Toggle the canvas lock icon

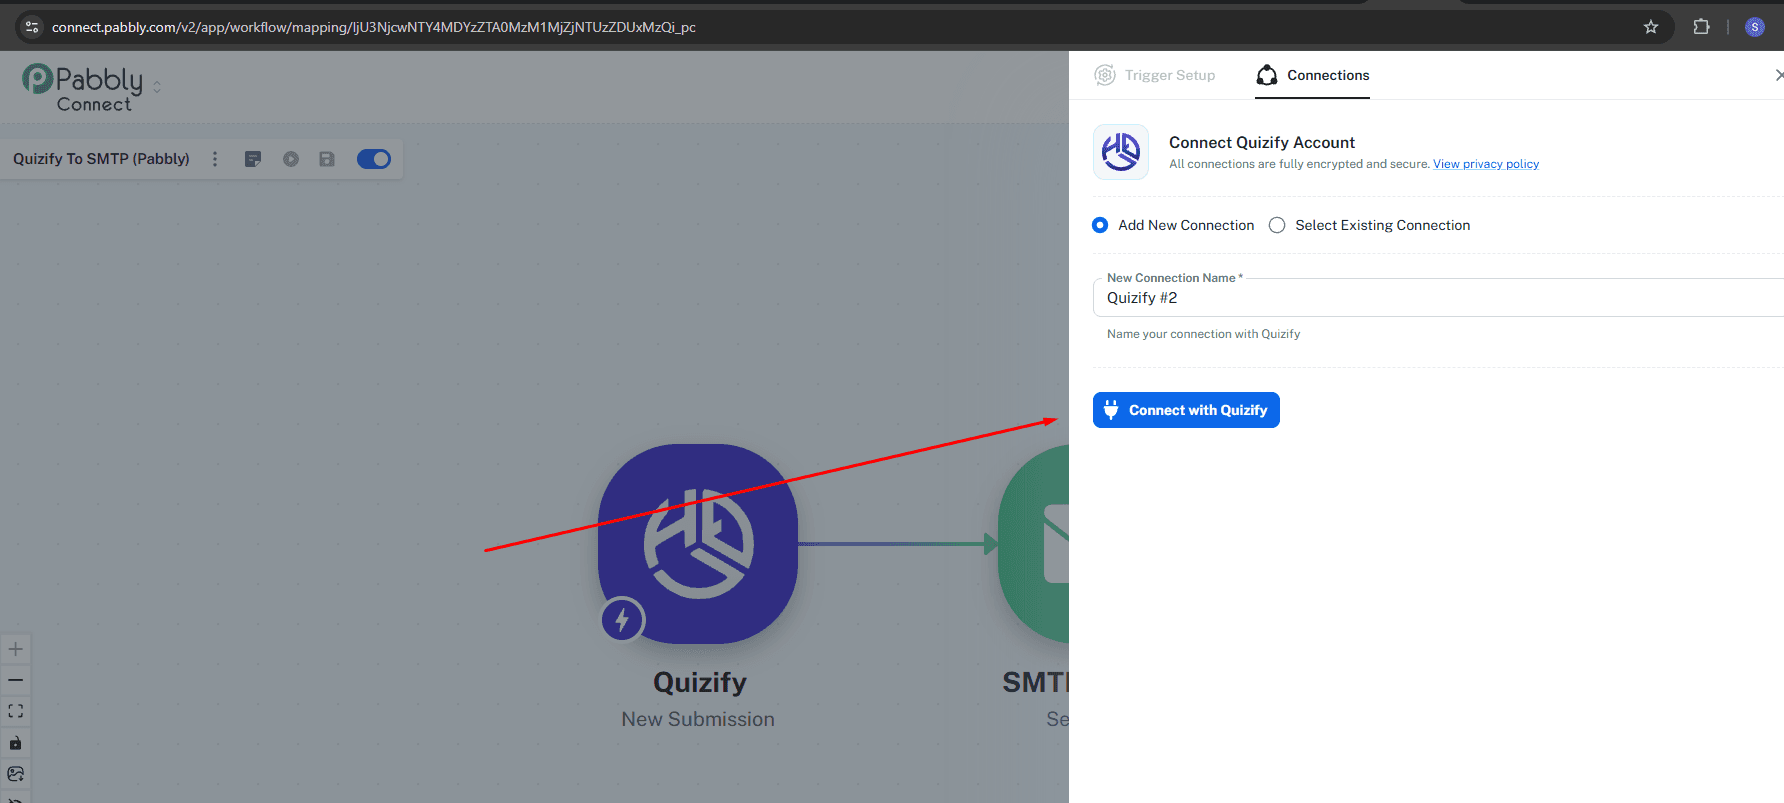(15, 743)
